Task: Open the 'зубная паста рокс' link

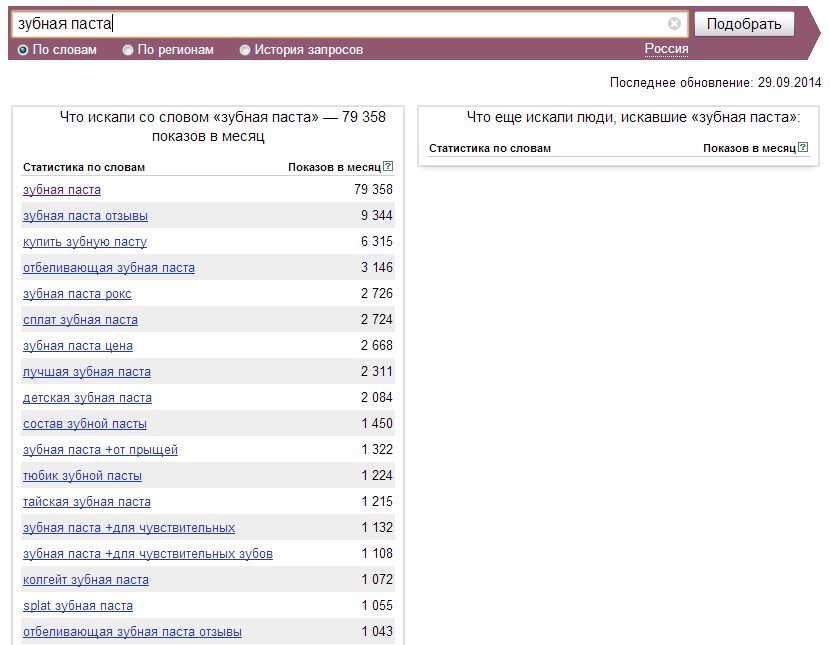Action: (77, 293)
